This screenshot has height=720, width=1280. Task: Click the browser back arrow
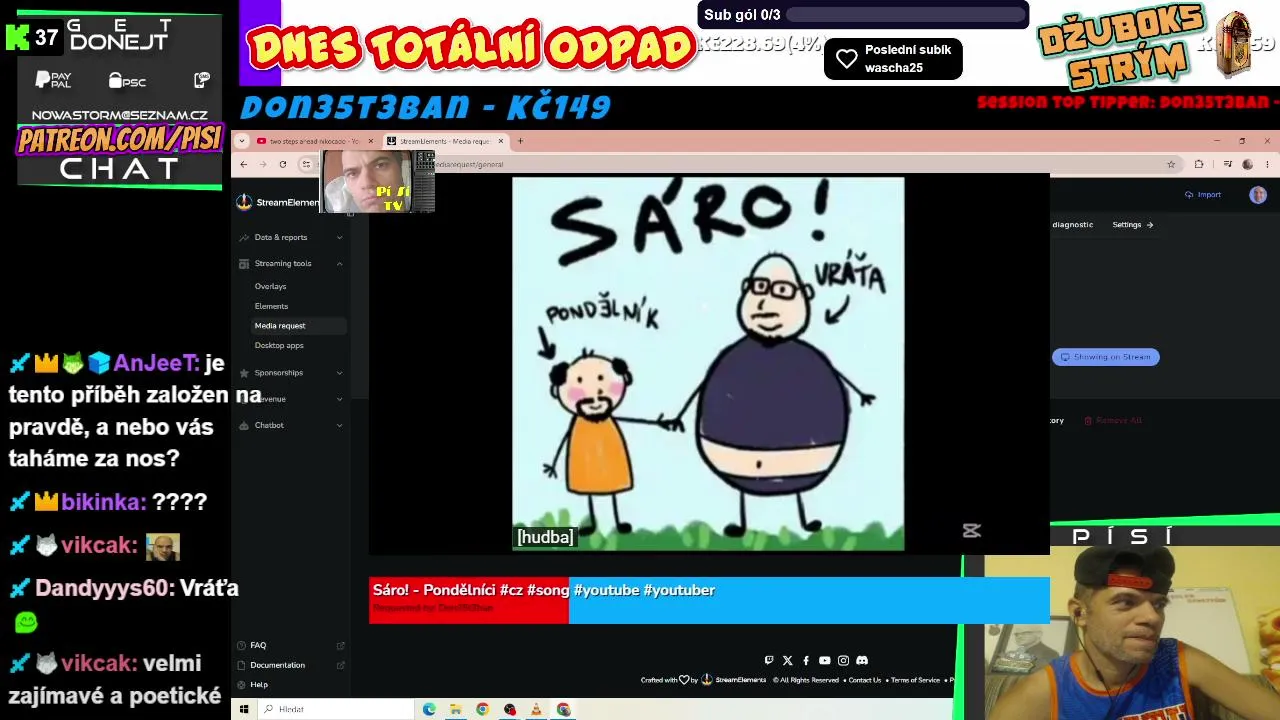[x=243, y=164]
